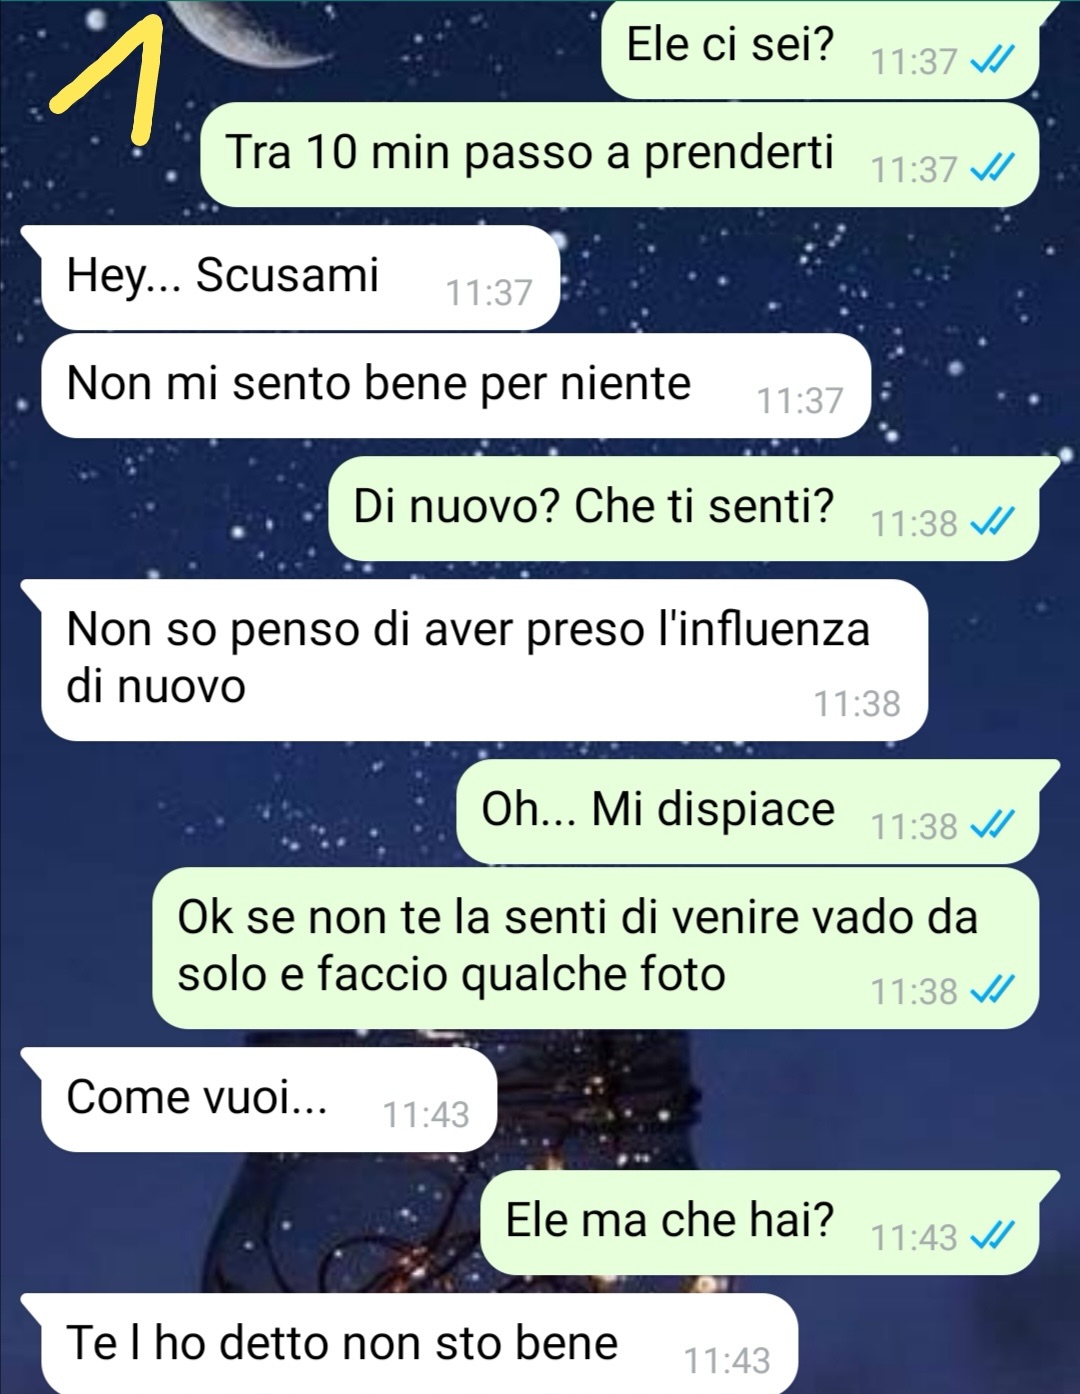Click the 11:43 timestamp on 'Come vuoi...'
1080x1394 pixels.
[426, 1114]
